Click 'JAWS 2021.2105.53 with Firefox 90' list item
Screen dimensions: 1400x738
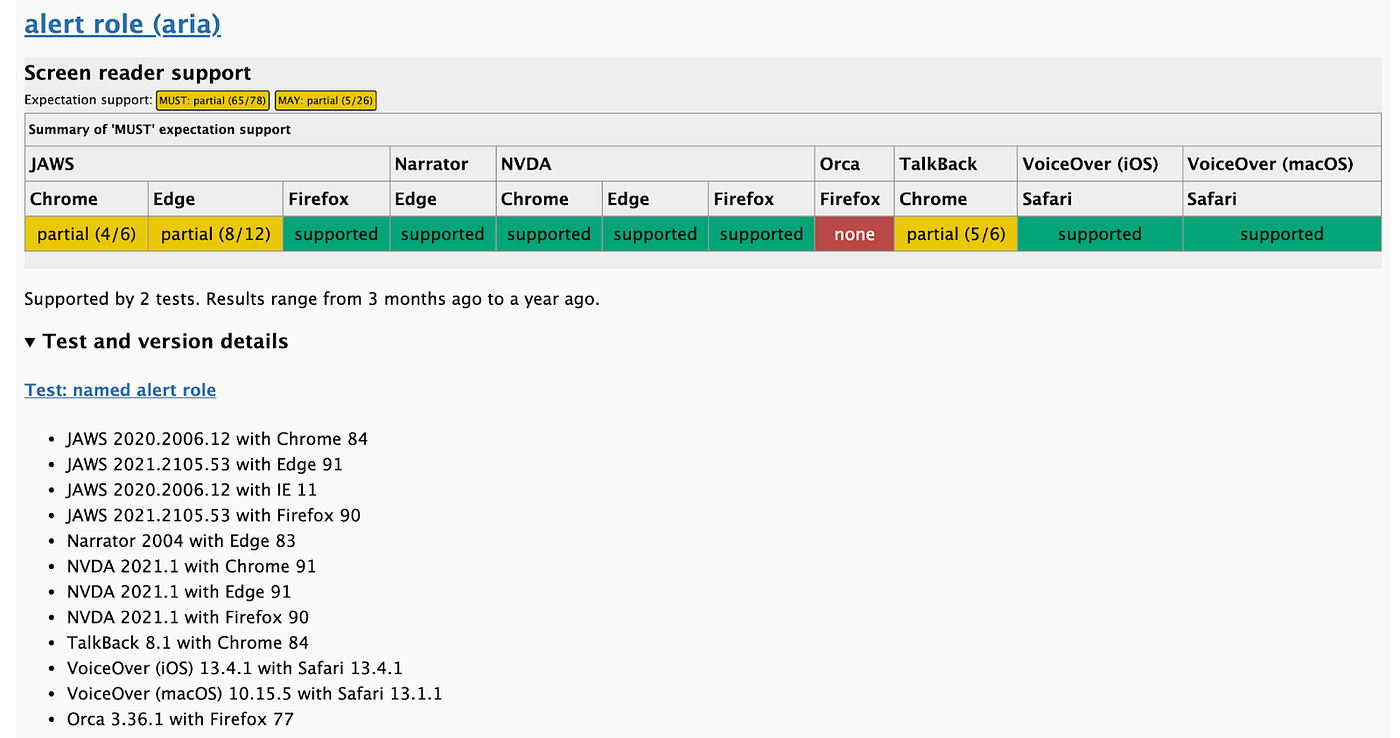click(214, 515)
